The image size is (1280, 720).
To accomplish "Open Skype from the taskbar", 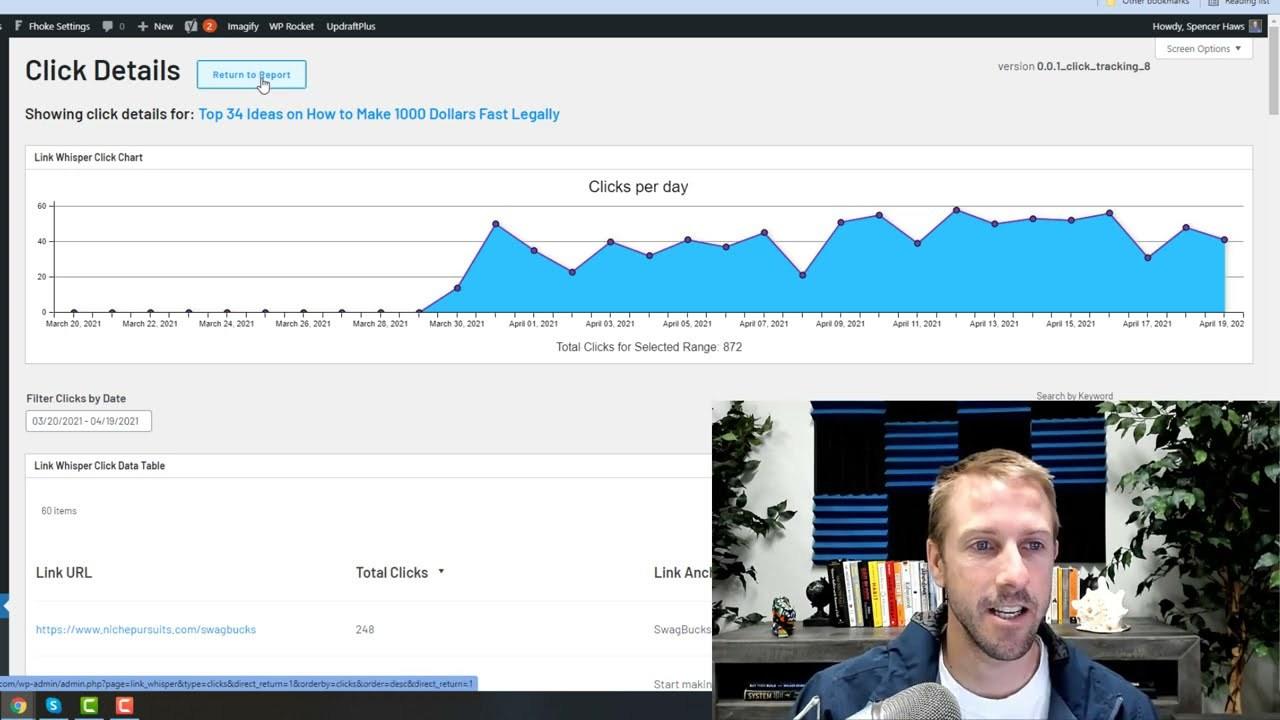I will pos(54,706).
